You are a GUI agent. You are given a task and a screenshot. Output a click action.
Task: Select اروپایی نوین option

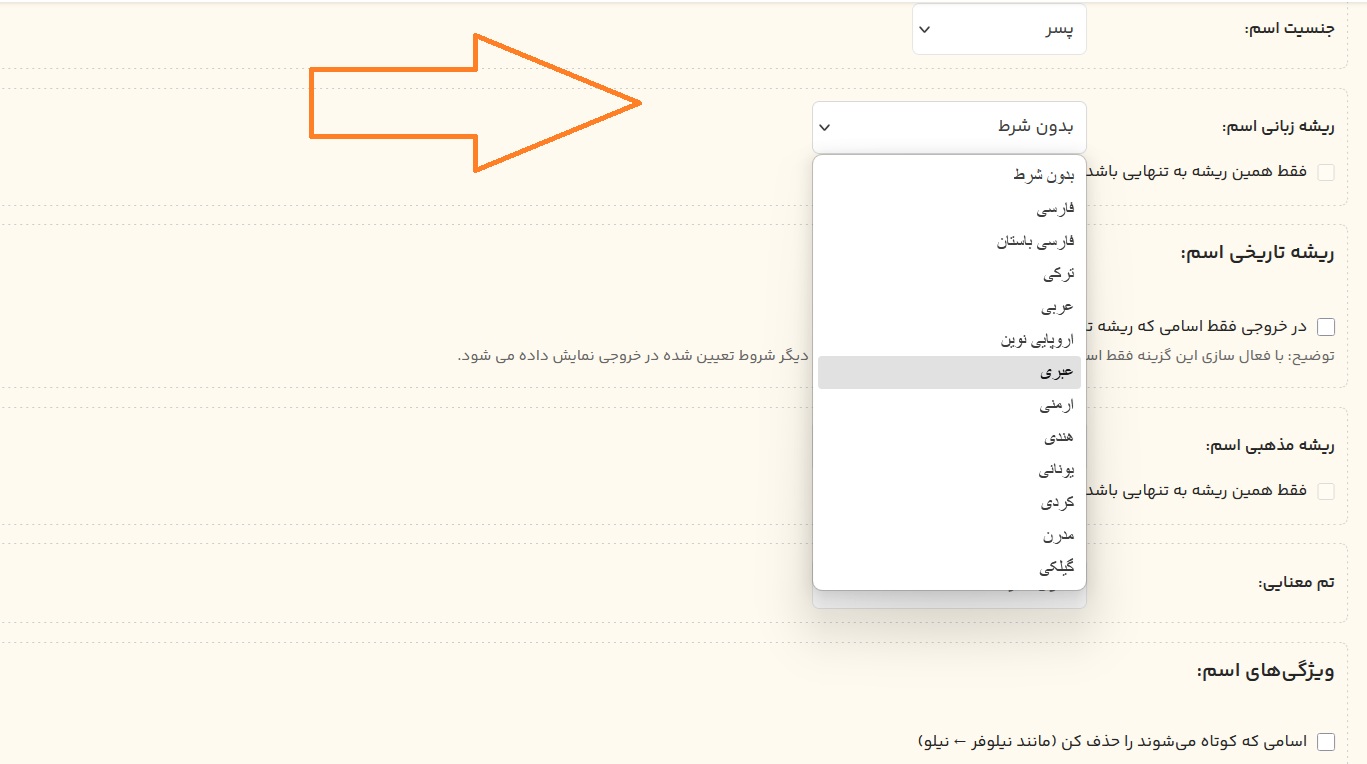coord(949,340)
